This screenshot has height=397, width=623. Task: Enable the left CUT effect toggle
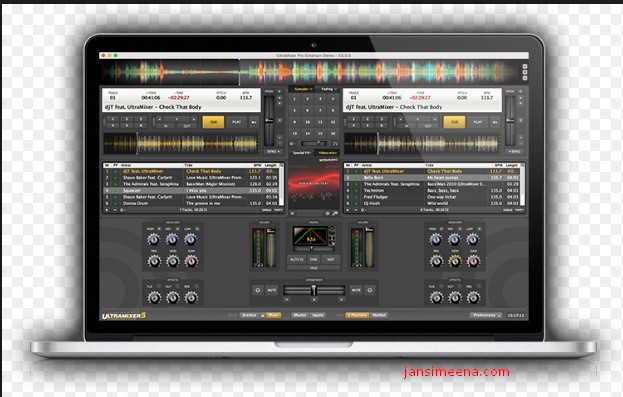pos(178,286)
